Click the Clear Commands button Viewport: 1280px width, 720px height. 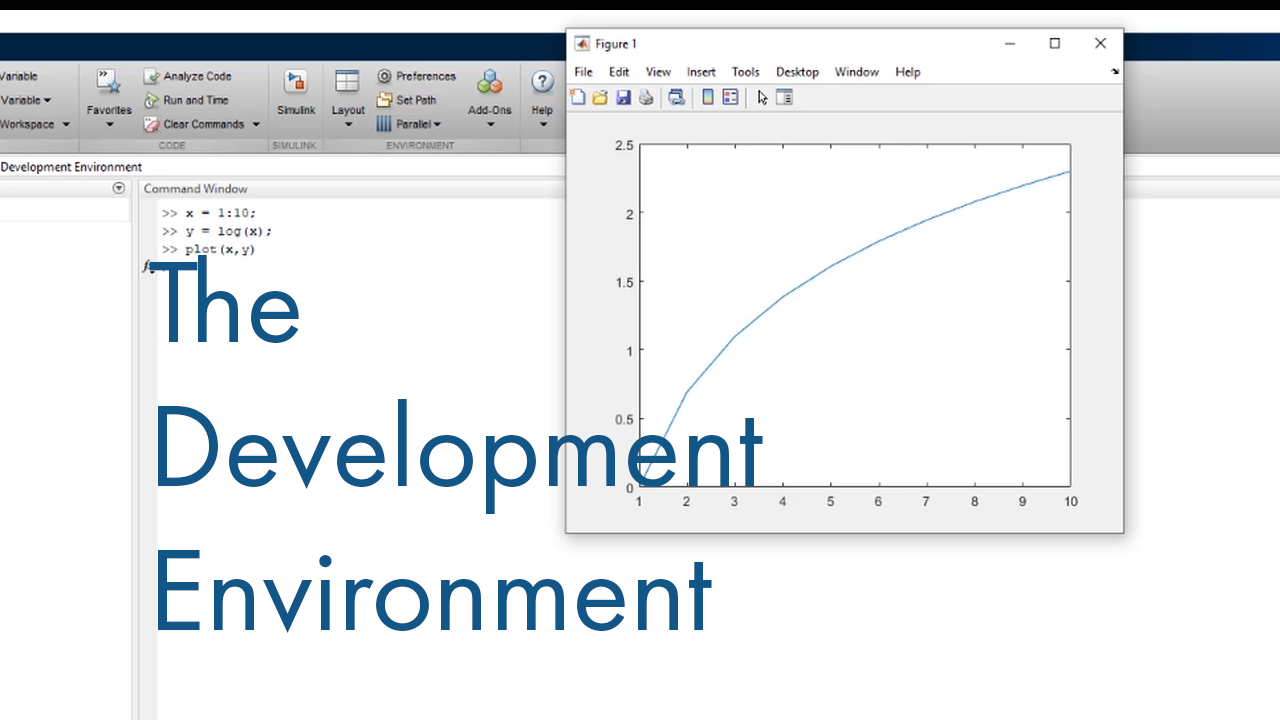(x=203, y=124)
